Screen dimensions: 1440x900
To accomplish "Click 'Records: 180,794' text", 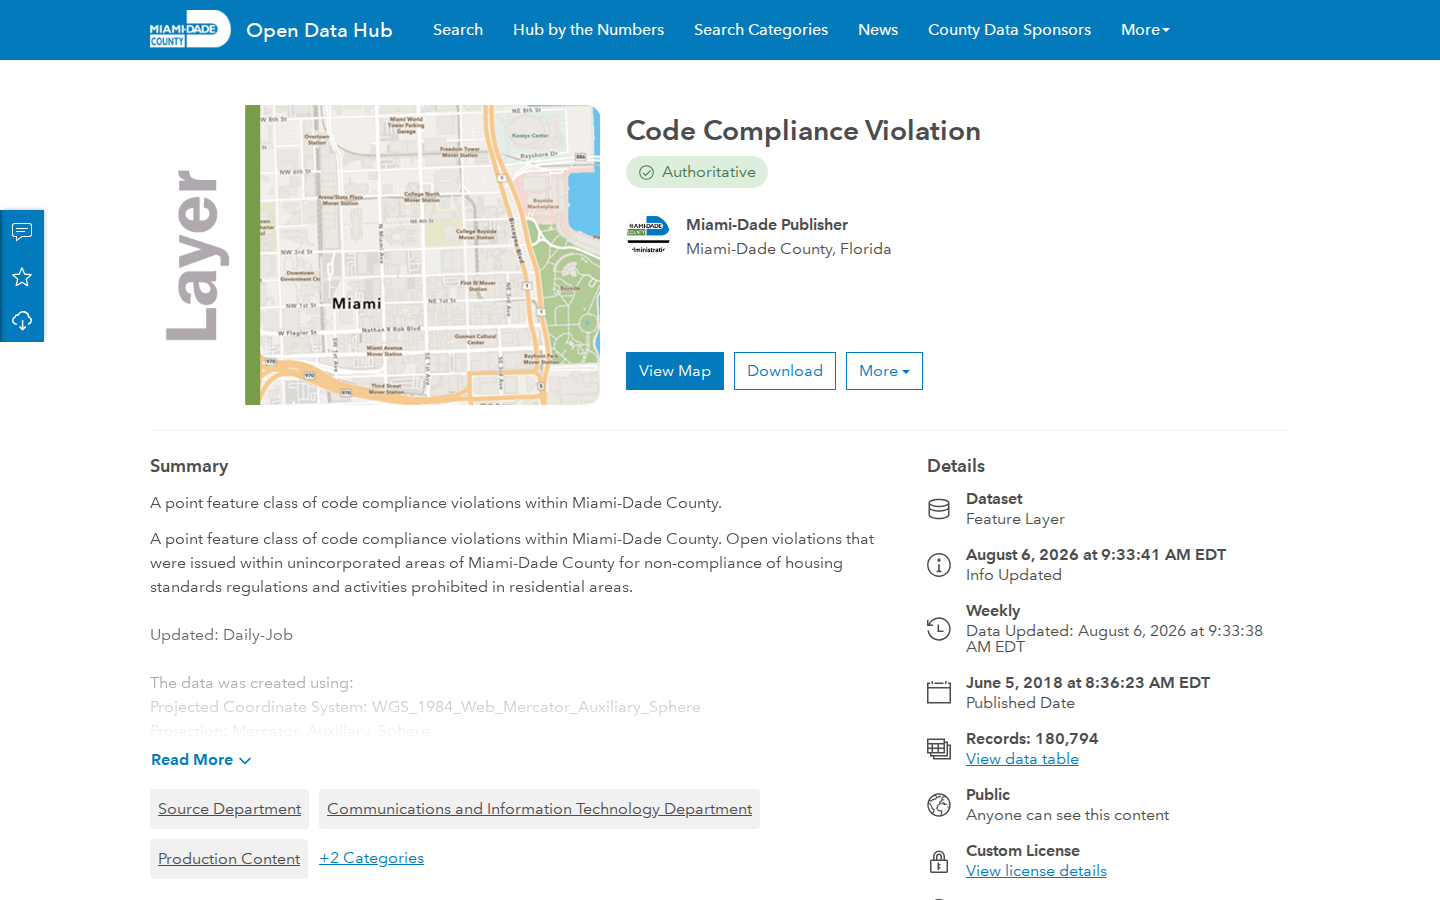I will pos(1032,739).
